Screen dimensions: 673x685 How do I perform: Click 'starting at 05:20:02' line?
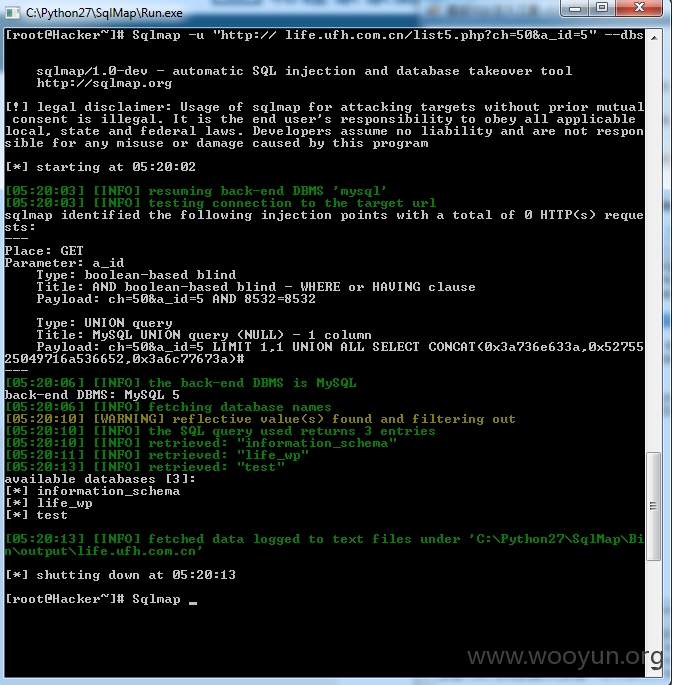(100, 167)
